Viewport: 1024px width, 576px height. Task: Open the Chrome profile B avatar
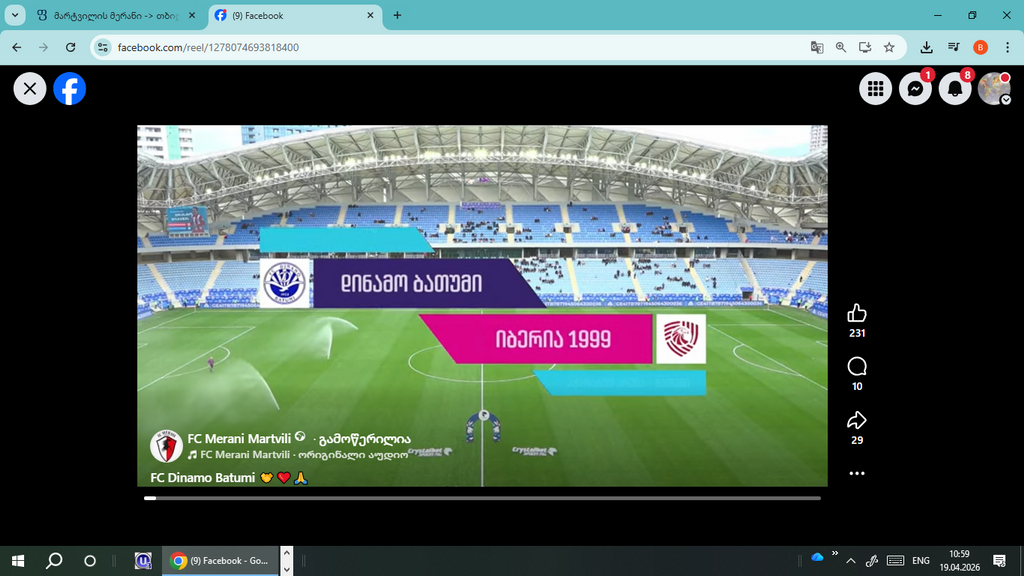pos(980,47)
